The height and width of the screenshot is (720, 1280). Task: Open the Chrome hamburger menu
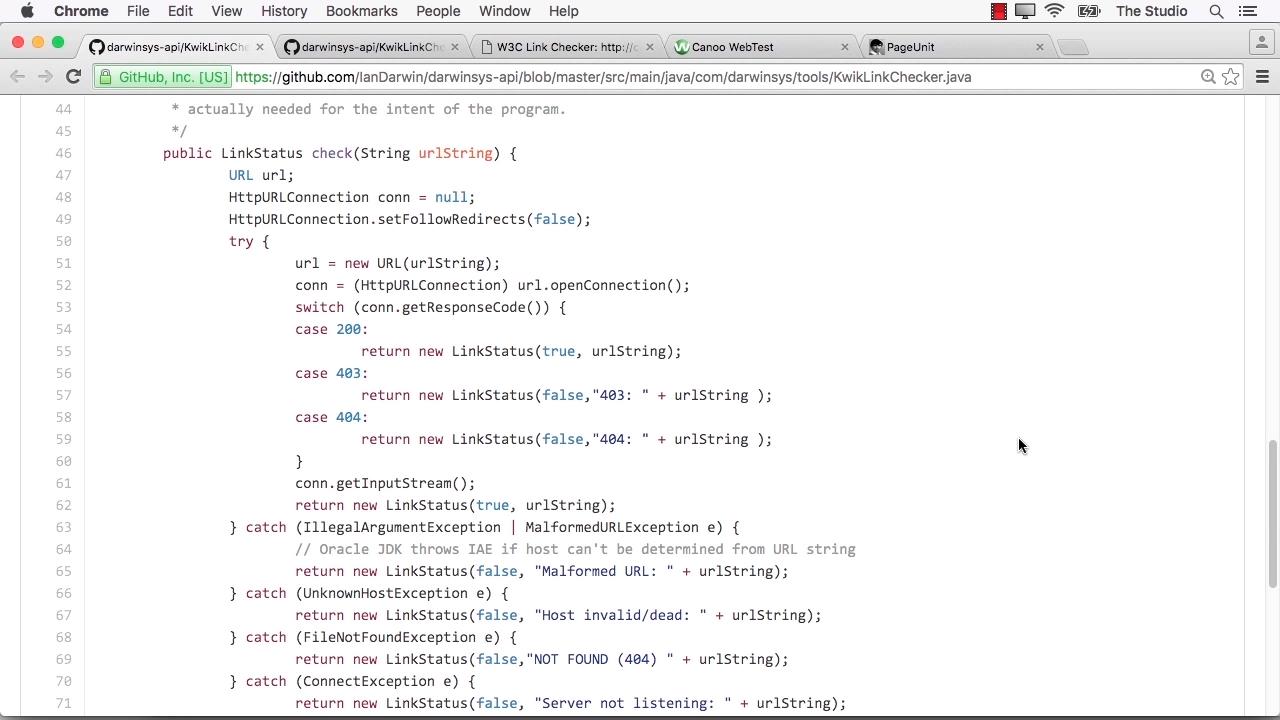click(x=1262, y=77)
